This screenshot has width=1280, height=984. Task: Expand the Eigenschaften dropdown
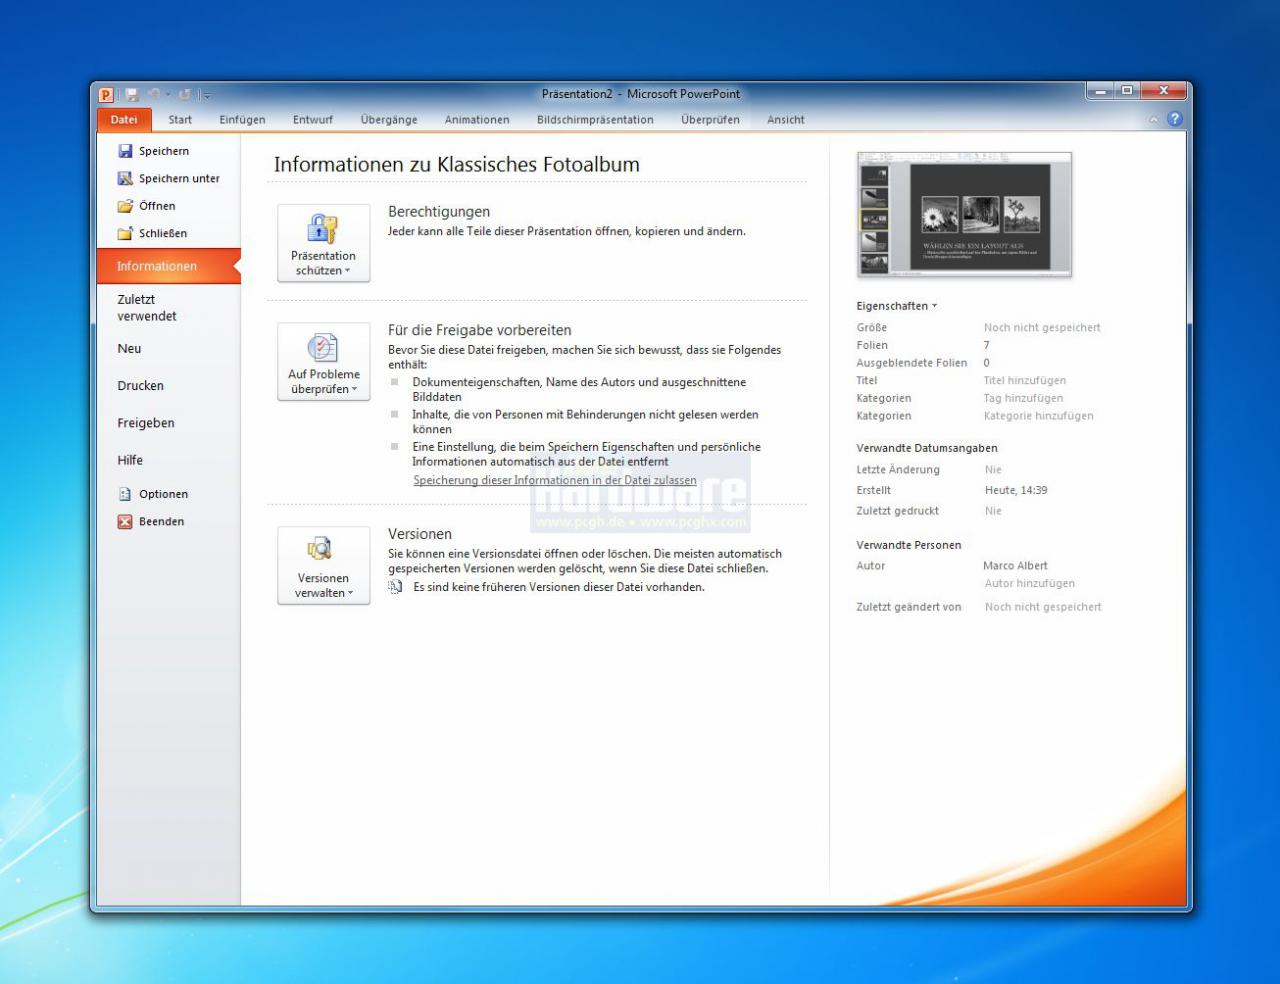(x=897, y=306)
